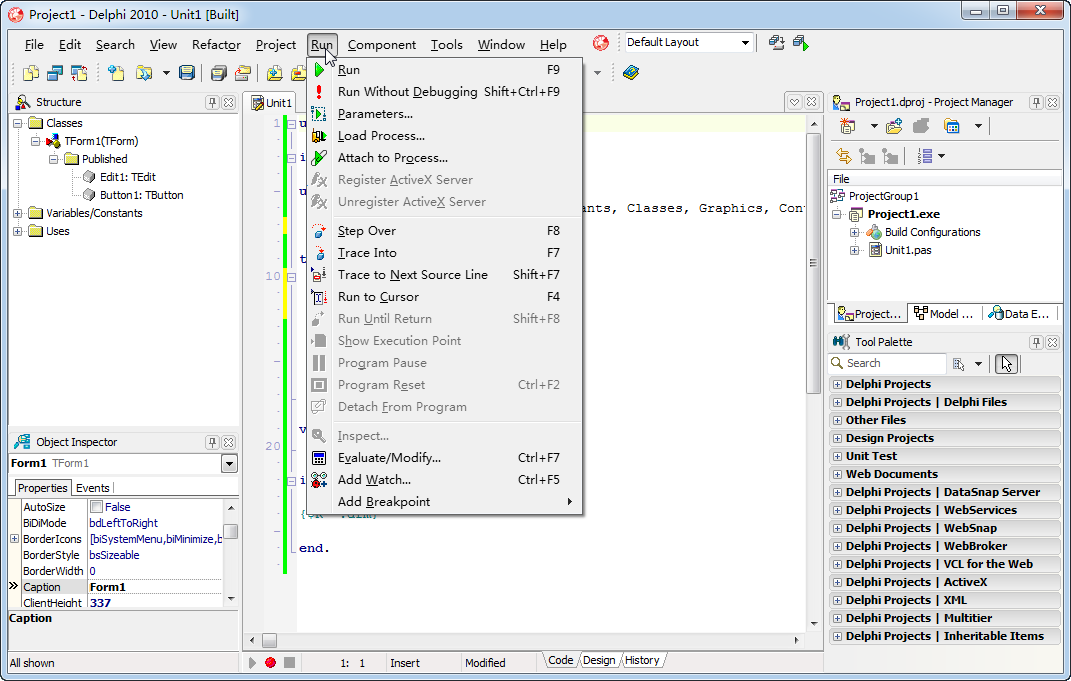
Task: Click the red globe icon in menu bar
Action: tap(600, 43)
